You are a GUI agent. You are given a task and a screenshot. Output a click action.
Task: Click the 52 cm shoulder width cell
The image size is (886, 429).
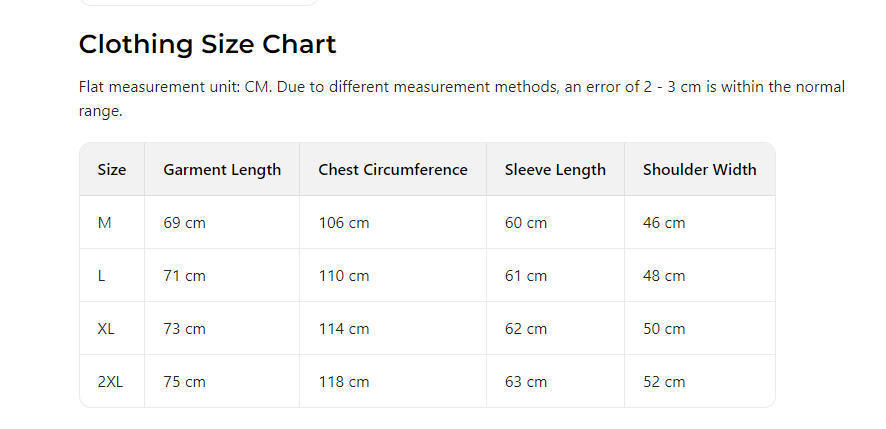(x=664, y=382)
